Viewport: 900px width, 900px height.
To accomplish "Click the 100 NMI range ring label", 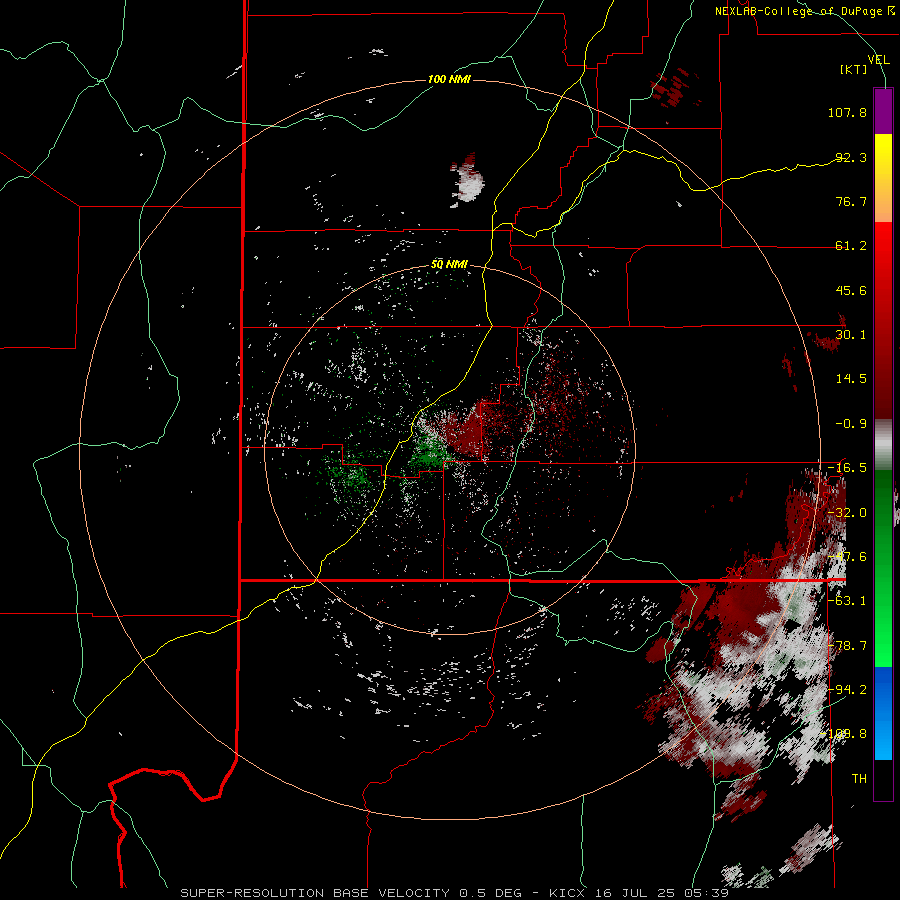I will (449, 79).
